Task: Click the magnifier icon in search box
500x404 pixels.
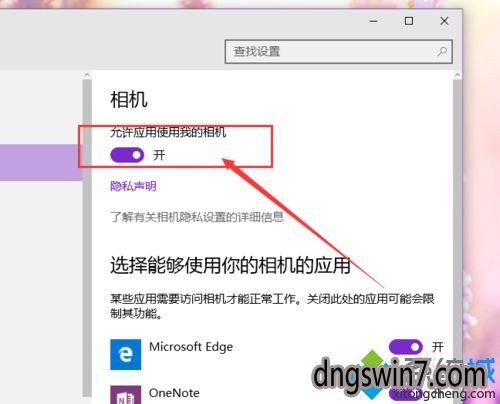Action: 442,51
